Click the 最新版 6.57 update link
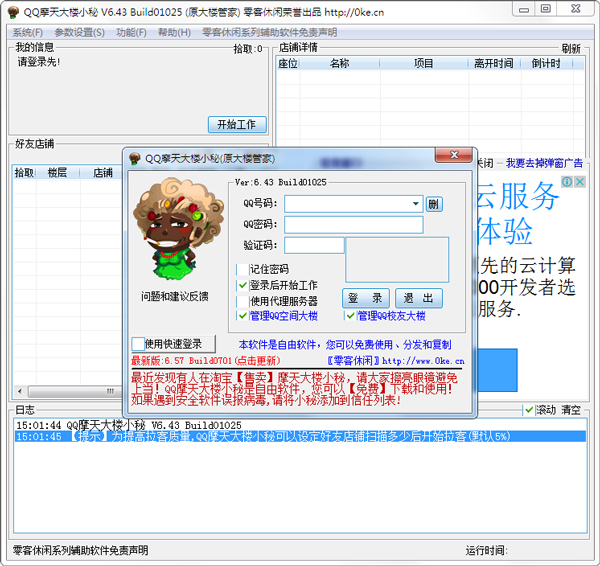Viewport: 600px width, 566px height. coord(206,360)
